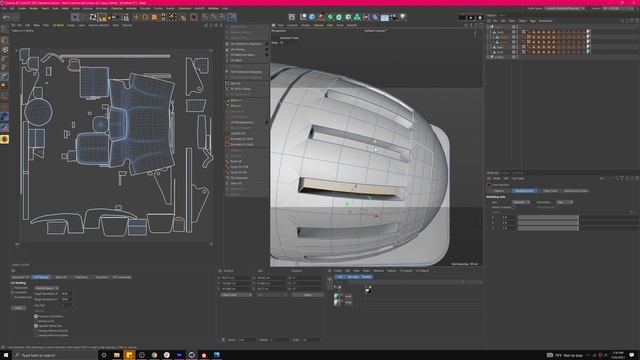Click the blue C-circle icon above the viewport
The image size is (640, 360).
[312, 17]
